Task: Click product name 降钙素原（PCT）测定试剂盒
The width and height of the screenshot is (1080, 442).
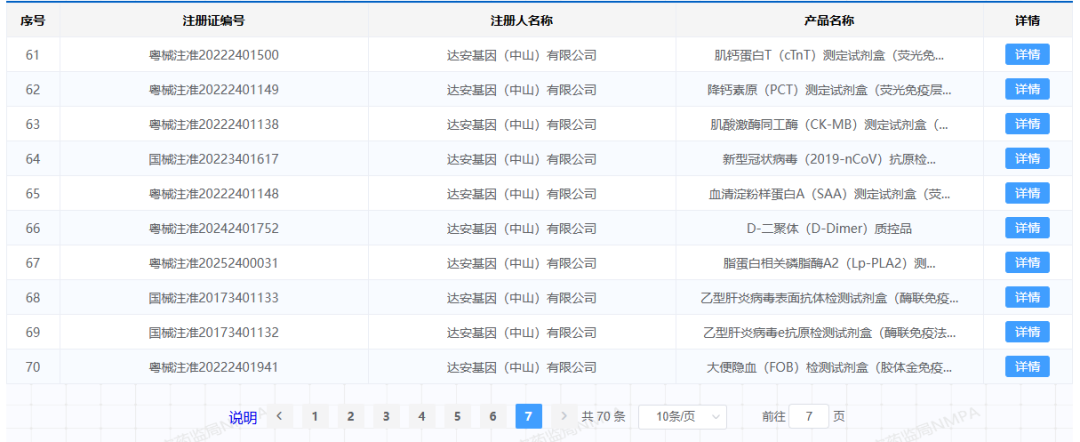Action: pyautogui.click(x=829, y=90)
